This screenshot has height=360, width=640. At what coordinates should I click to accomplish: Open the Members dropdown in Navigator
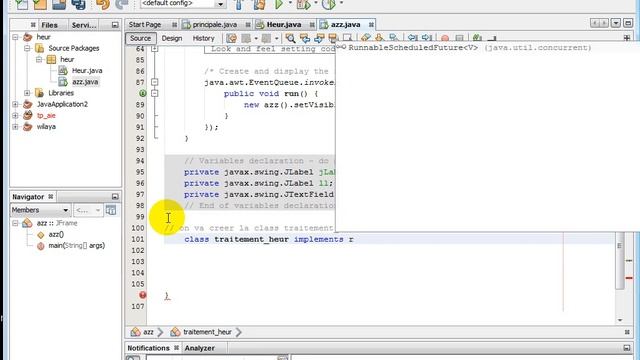(x=40, y=210)
